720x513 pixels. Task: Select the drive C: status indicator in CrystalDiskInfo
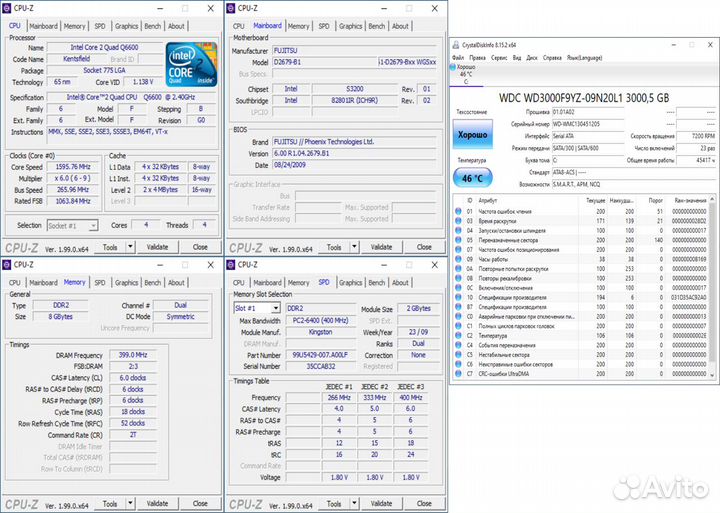466,74
